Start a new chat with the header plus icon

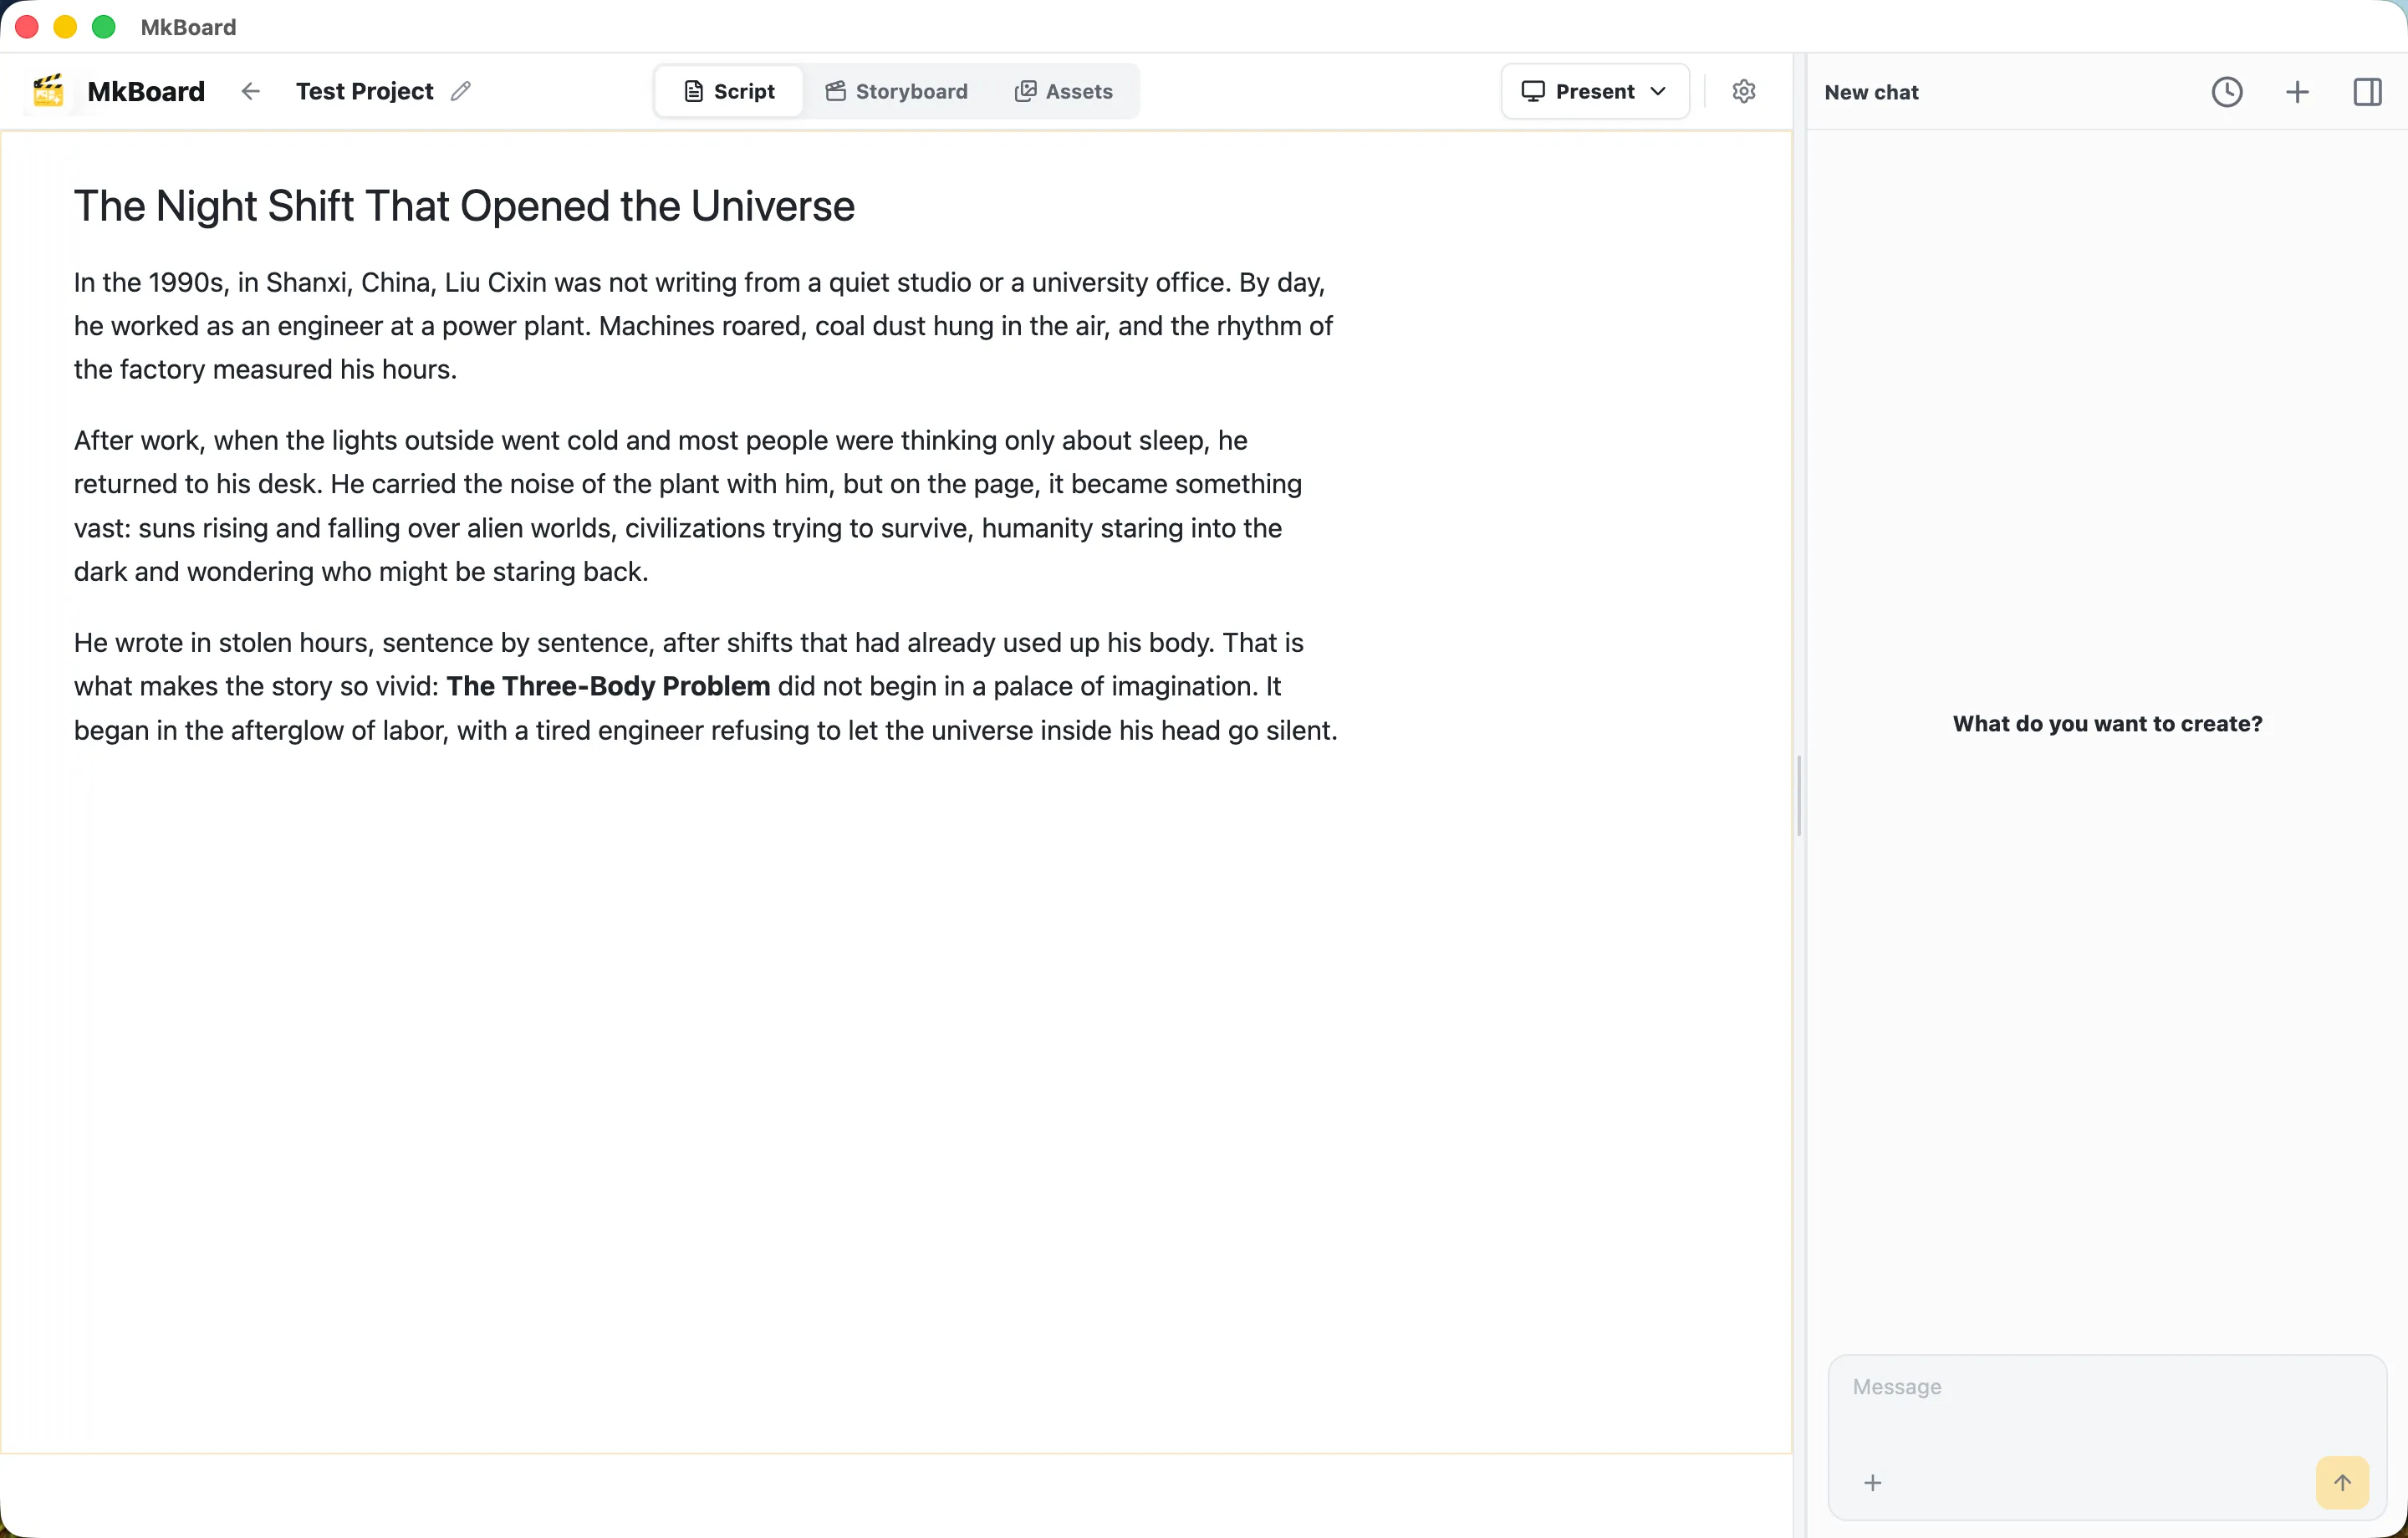pyautogui.click(x=2297, y=92)
